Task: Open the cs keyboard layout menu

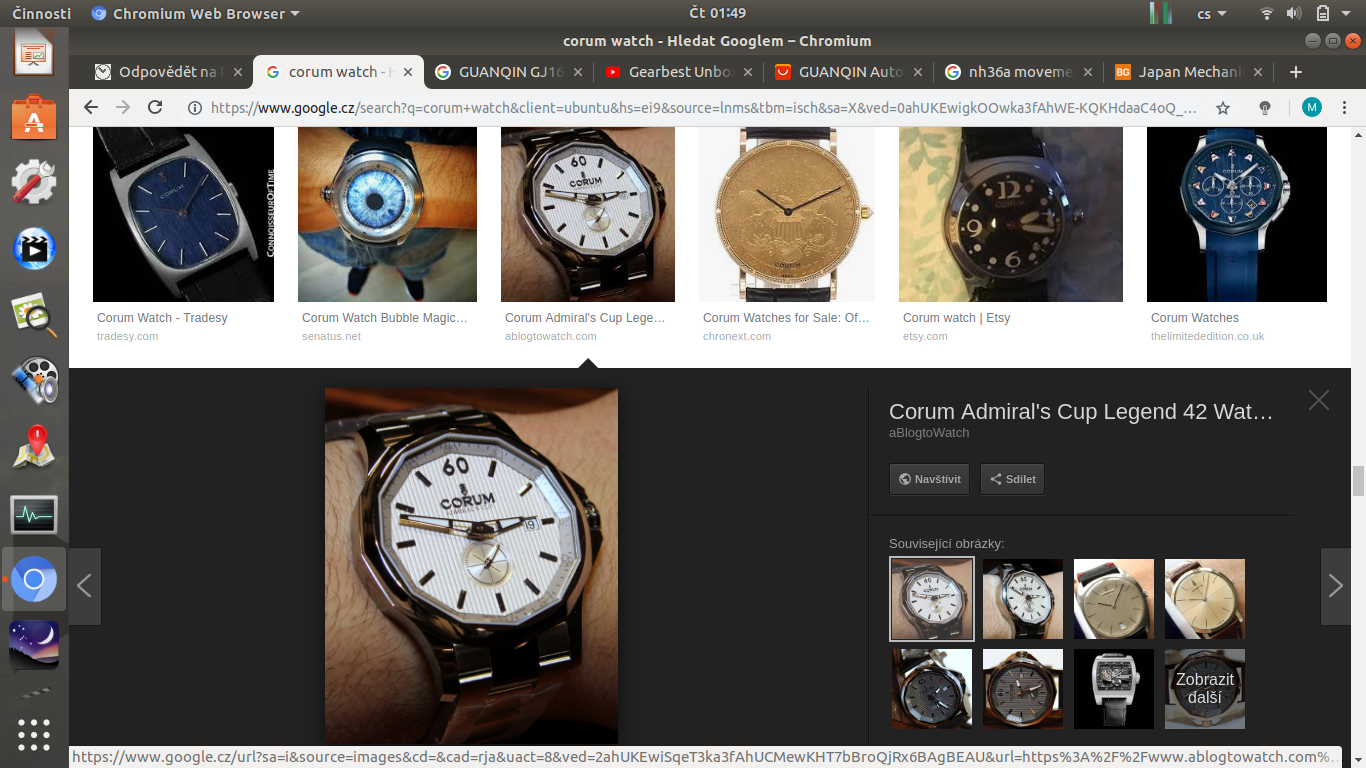Action: click(1212, 14)
